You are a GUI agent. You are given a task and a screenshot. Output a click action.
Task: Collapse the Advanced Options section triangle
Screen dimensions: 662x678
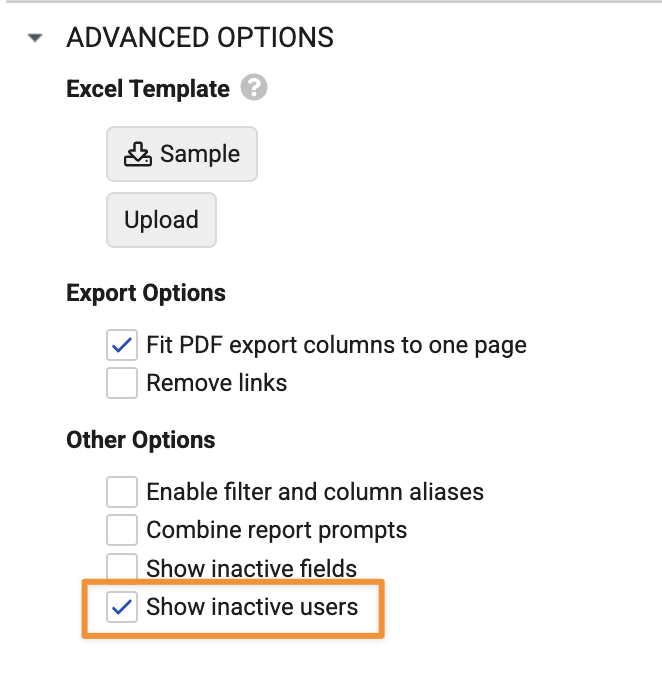tap(36, 39)
